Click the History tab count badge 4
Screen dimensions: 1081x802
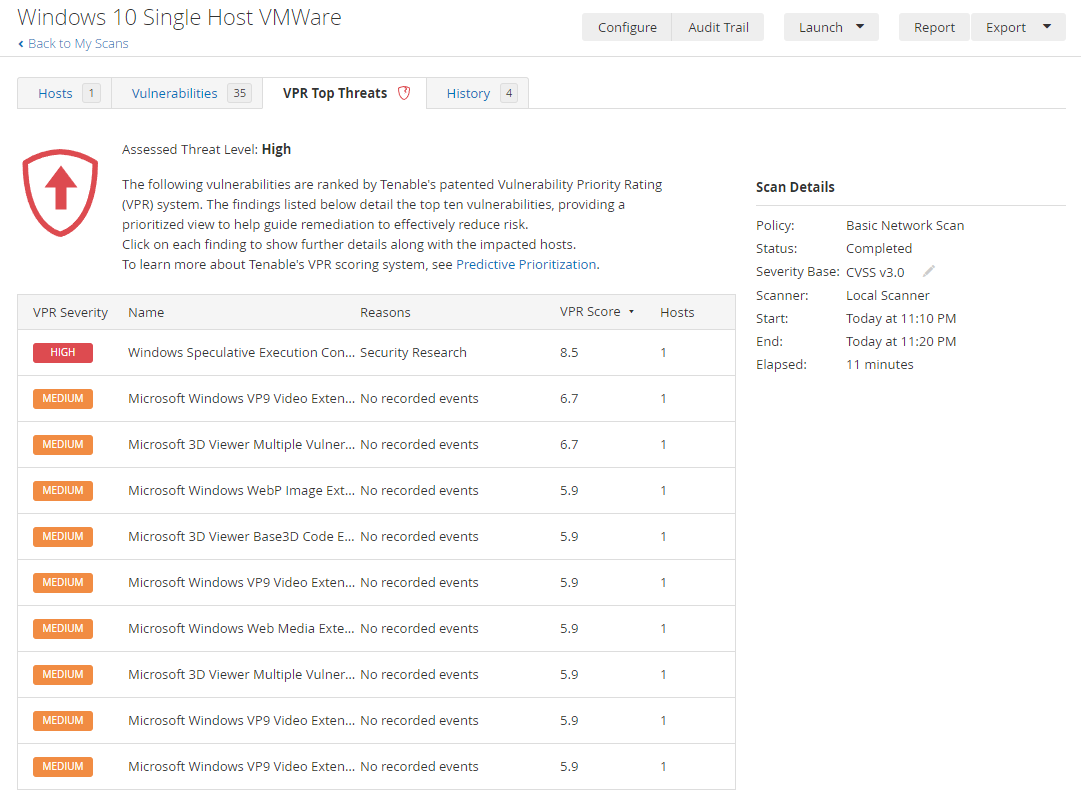509,93
